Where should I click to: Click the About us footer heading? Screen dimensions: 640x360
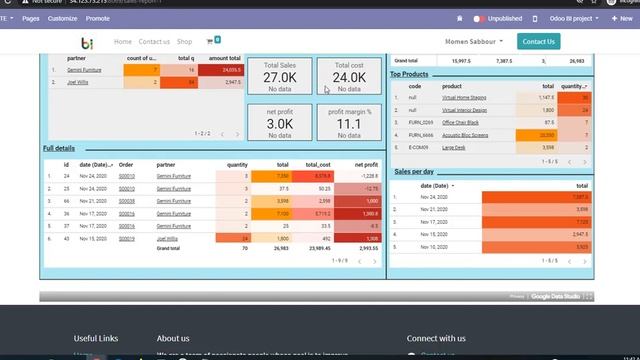click(x=173, y=338)
